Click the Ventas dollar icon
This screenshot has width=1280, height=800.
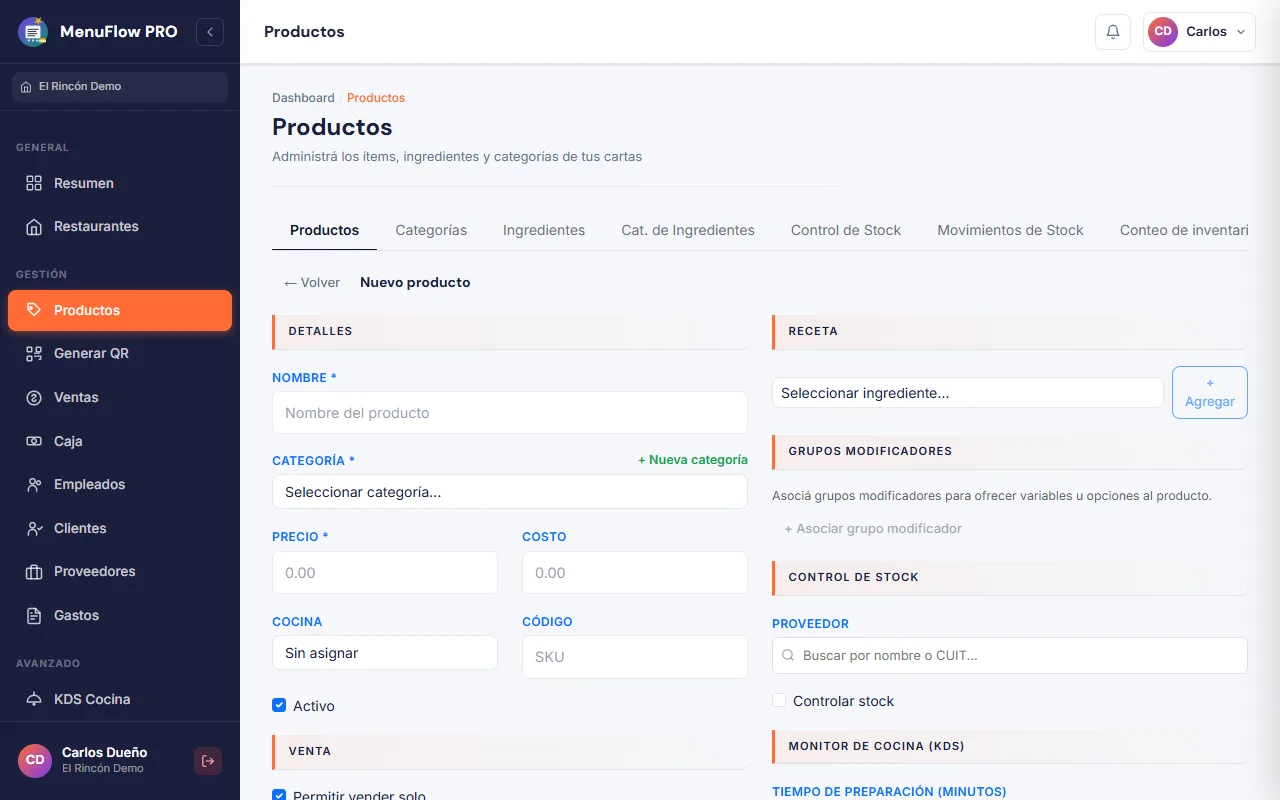(34, 397)
